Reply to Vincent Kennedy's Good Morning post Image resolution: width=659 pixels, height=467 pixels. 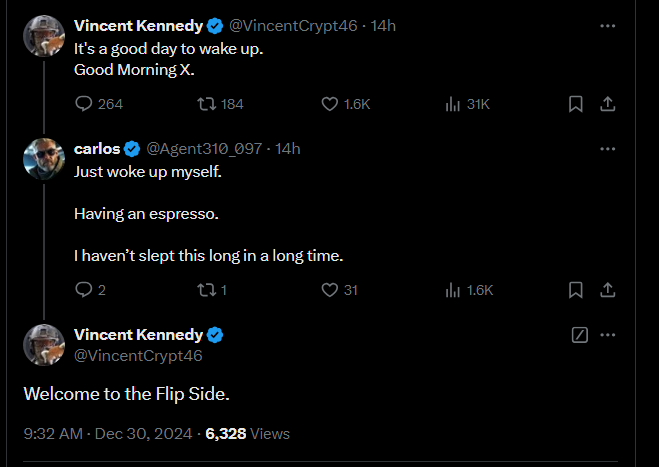[x=84, y=104]
